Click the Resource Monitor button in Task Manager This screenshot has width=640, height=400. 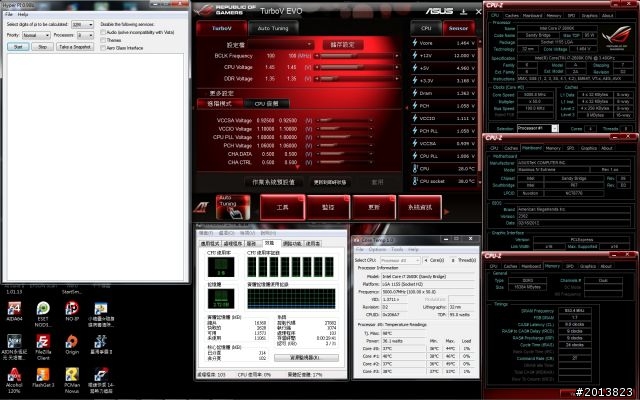tap(306, 358)
